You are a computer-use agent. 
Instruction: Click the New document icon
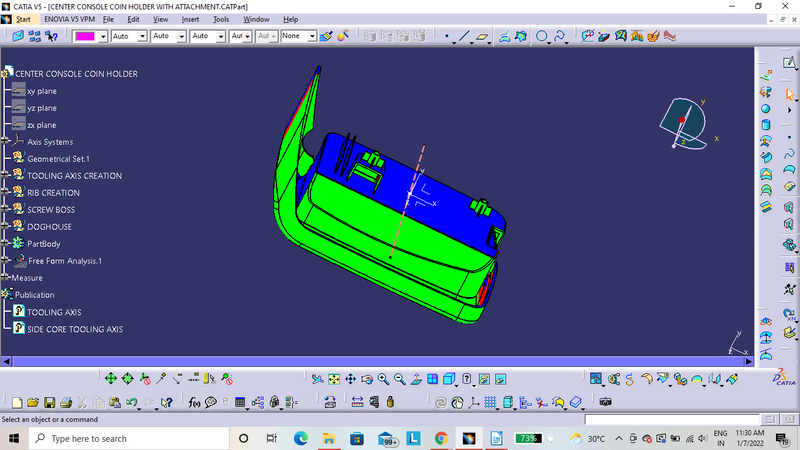click(x=17, y=403)
